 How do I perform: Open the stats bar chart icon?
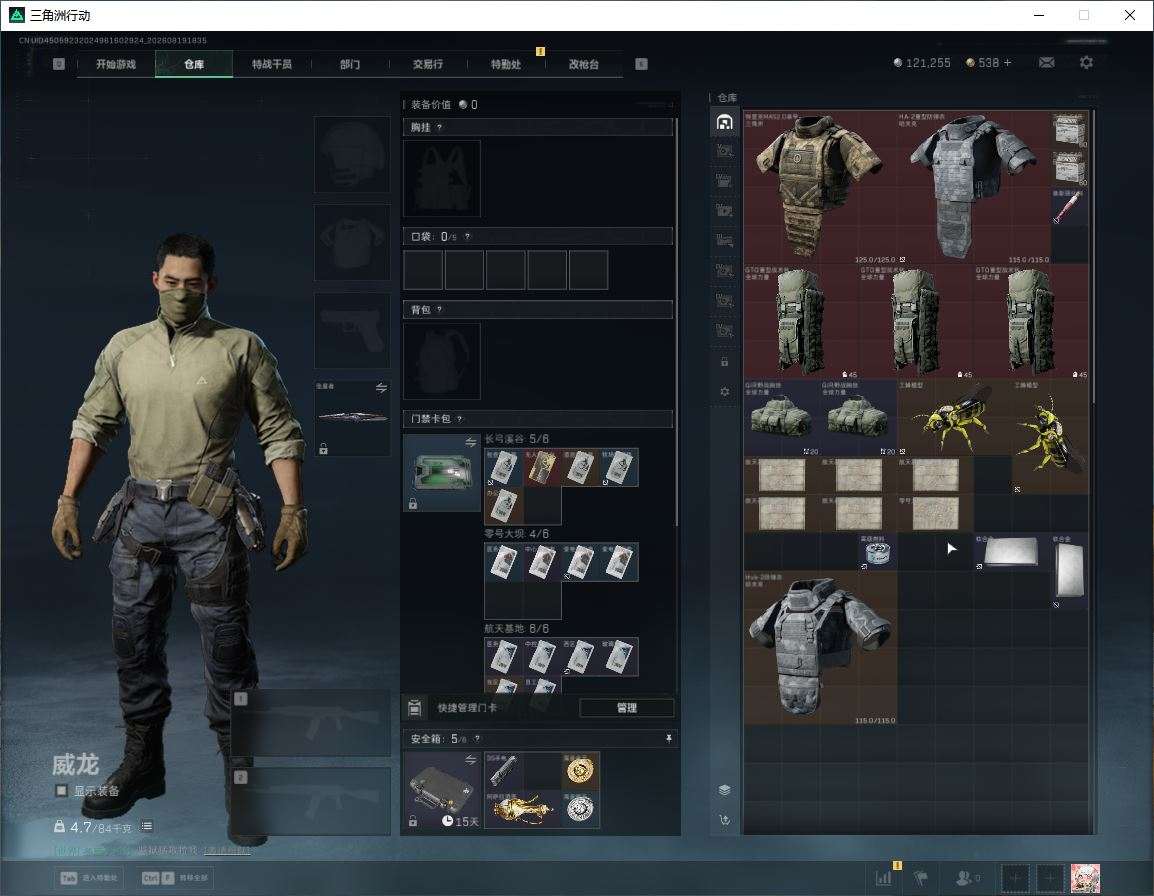click(883, 878)
